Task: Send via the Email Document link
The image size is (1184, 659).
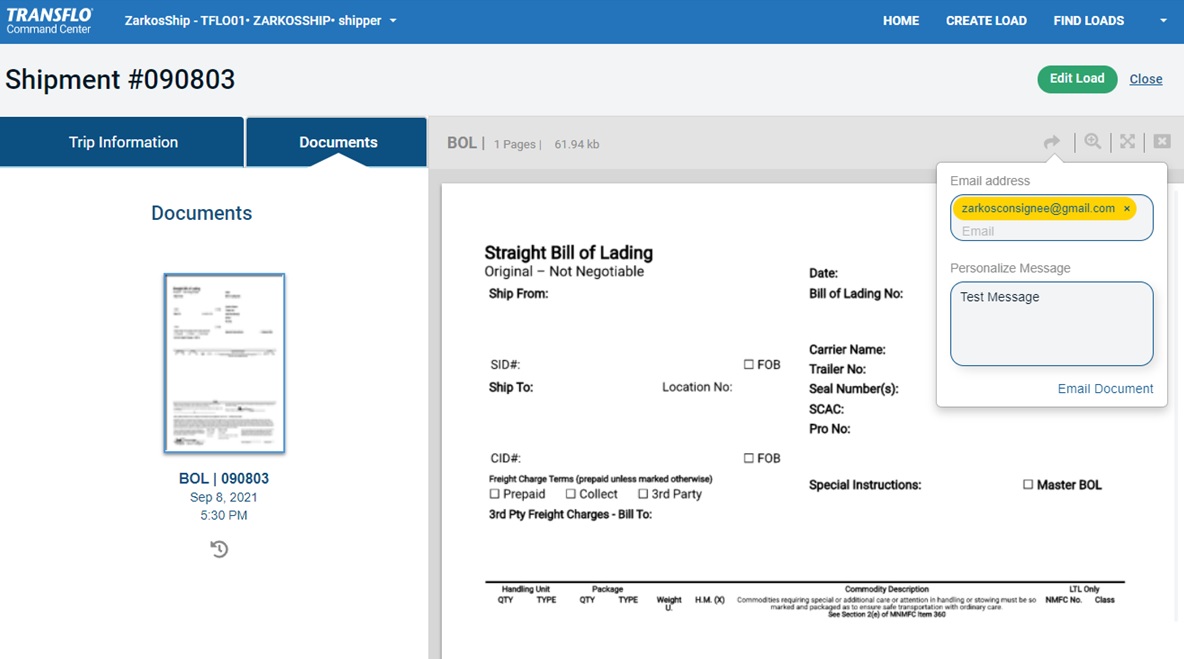Action: 1105,388
